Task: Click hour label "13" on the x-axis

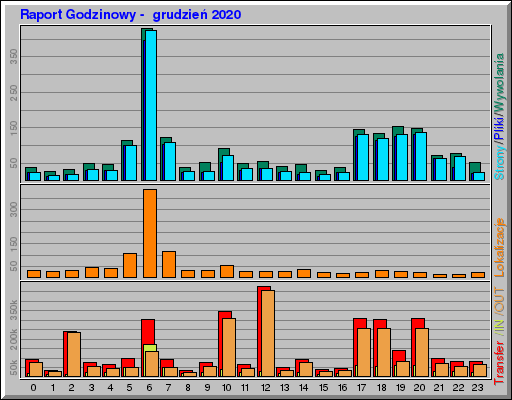Action: [284, 388]
